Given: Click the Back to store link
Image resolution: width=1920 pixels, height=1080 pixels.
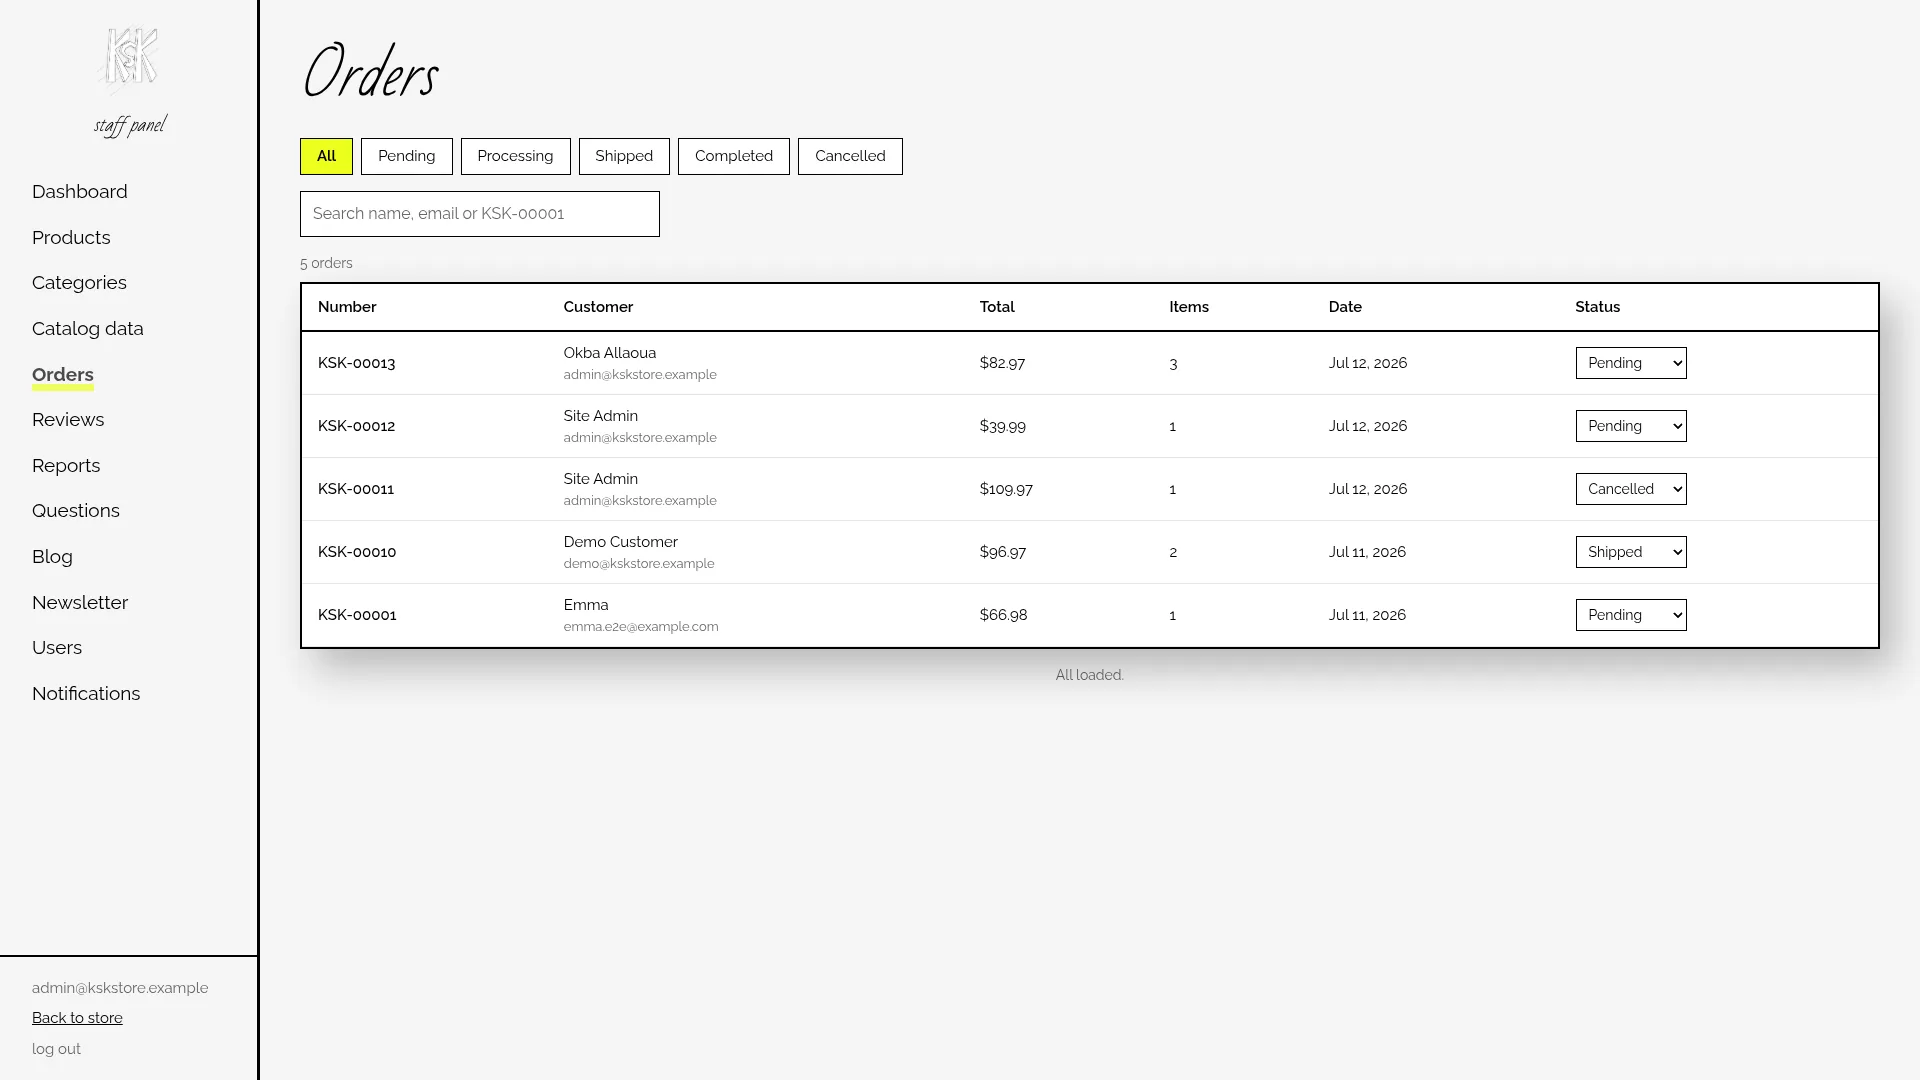Looking at the screenshot, I should click(x=77, y=1018).
